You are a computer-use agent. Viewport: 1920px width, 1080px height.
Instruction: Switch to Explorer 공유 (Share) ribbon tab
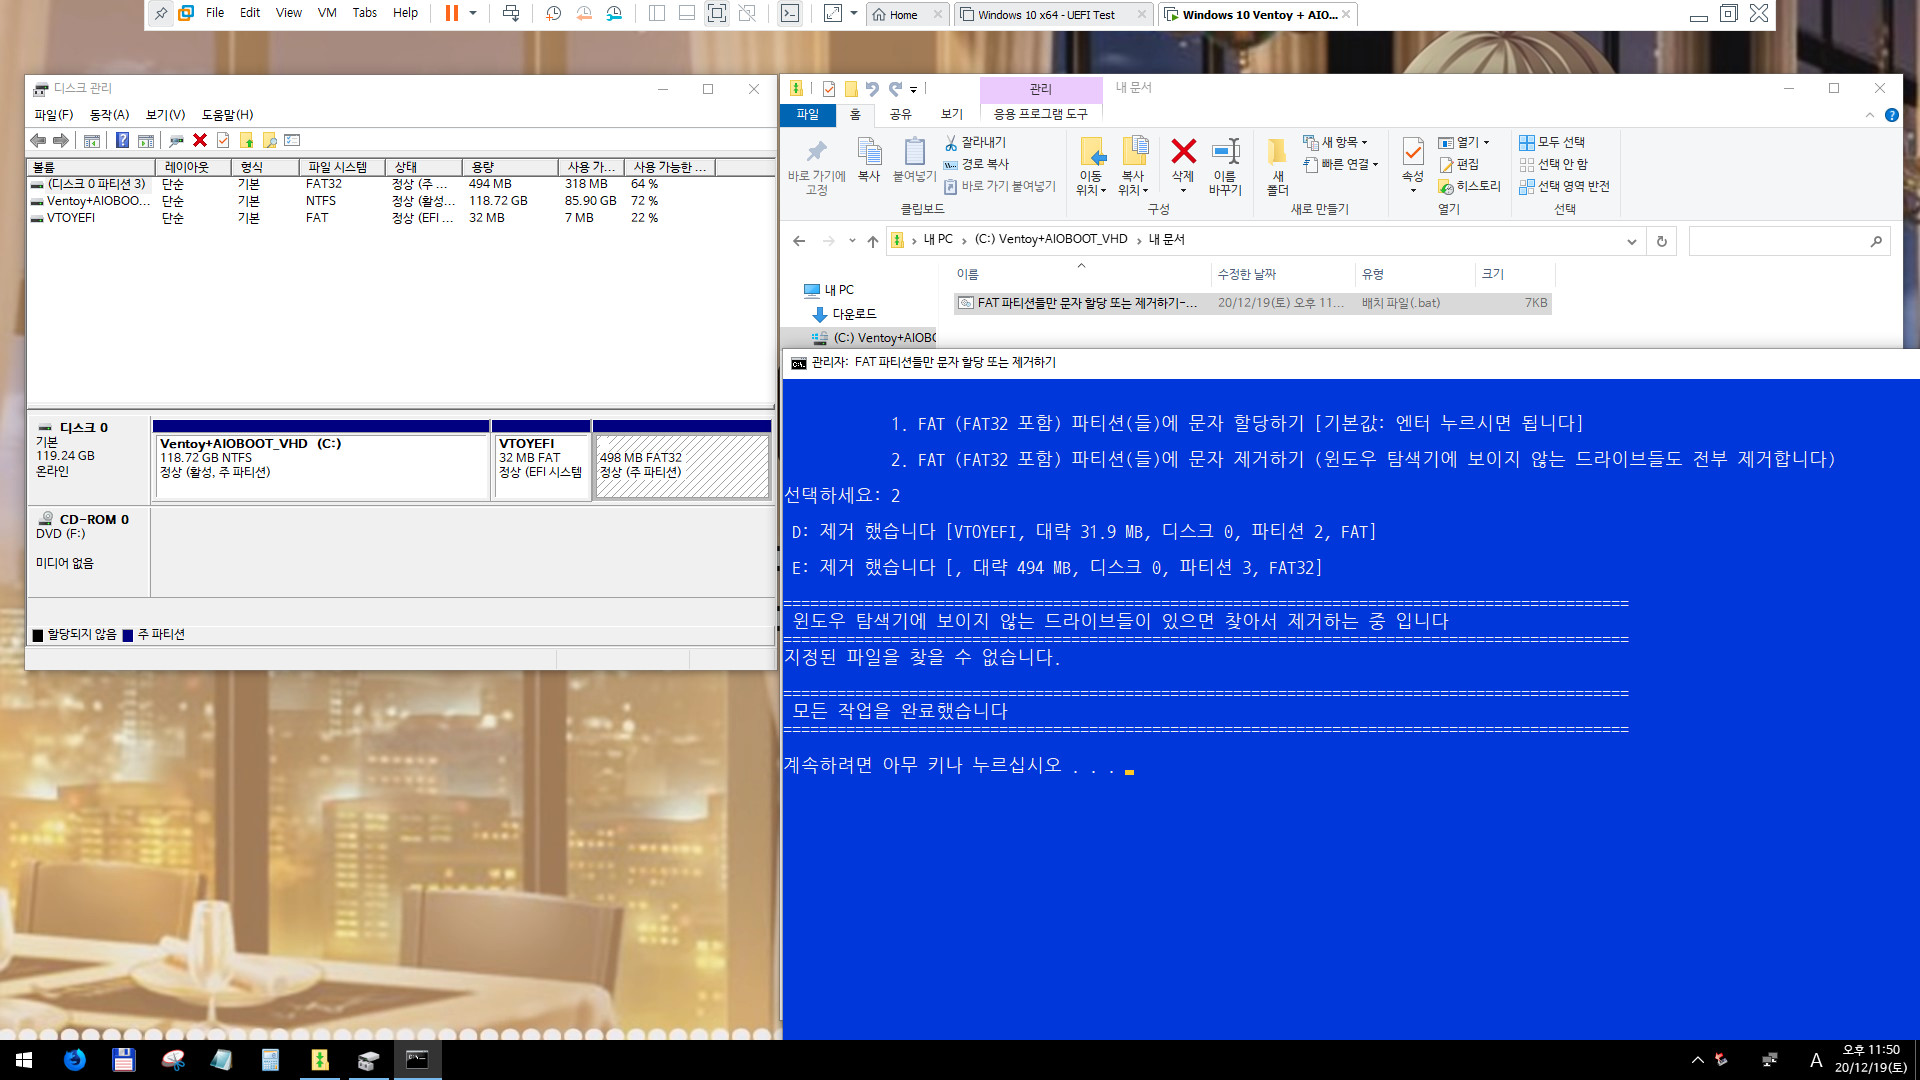(900, 115)
